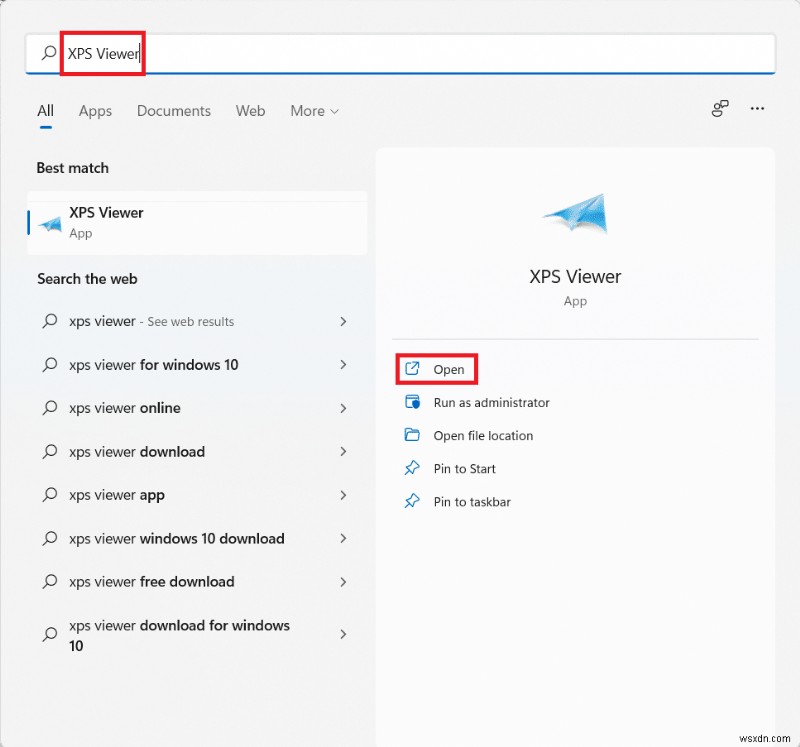
Task: Click 'xps viewer - See web results' suggestion text
Action: [x=152, y=321]
